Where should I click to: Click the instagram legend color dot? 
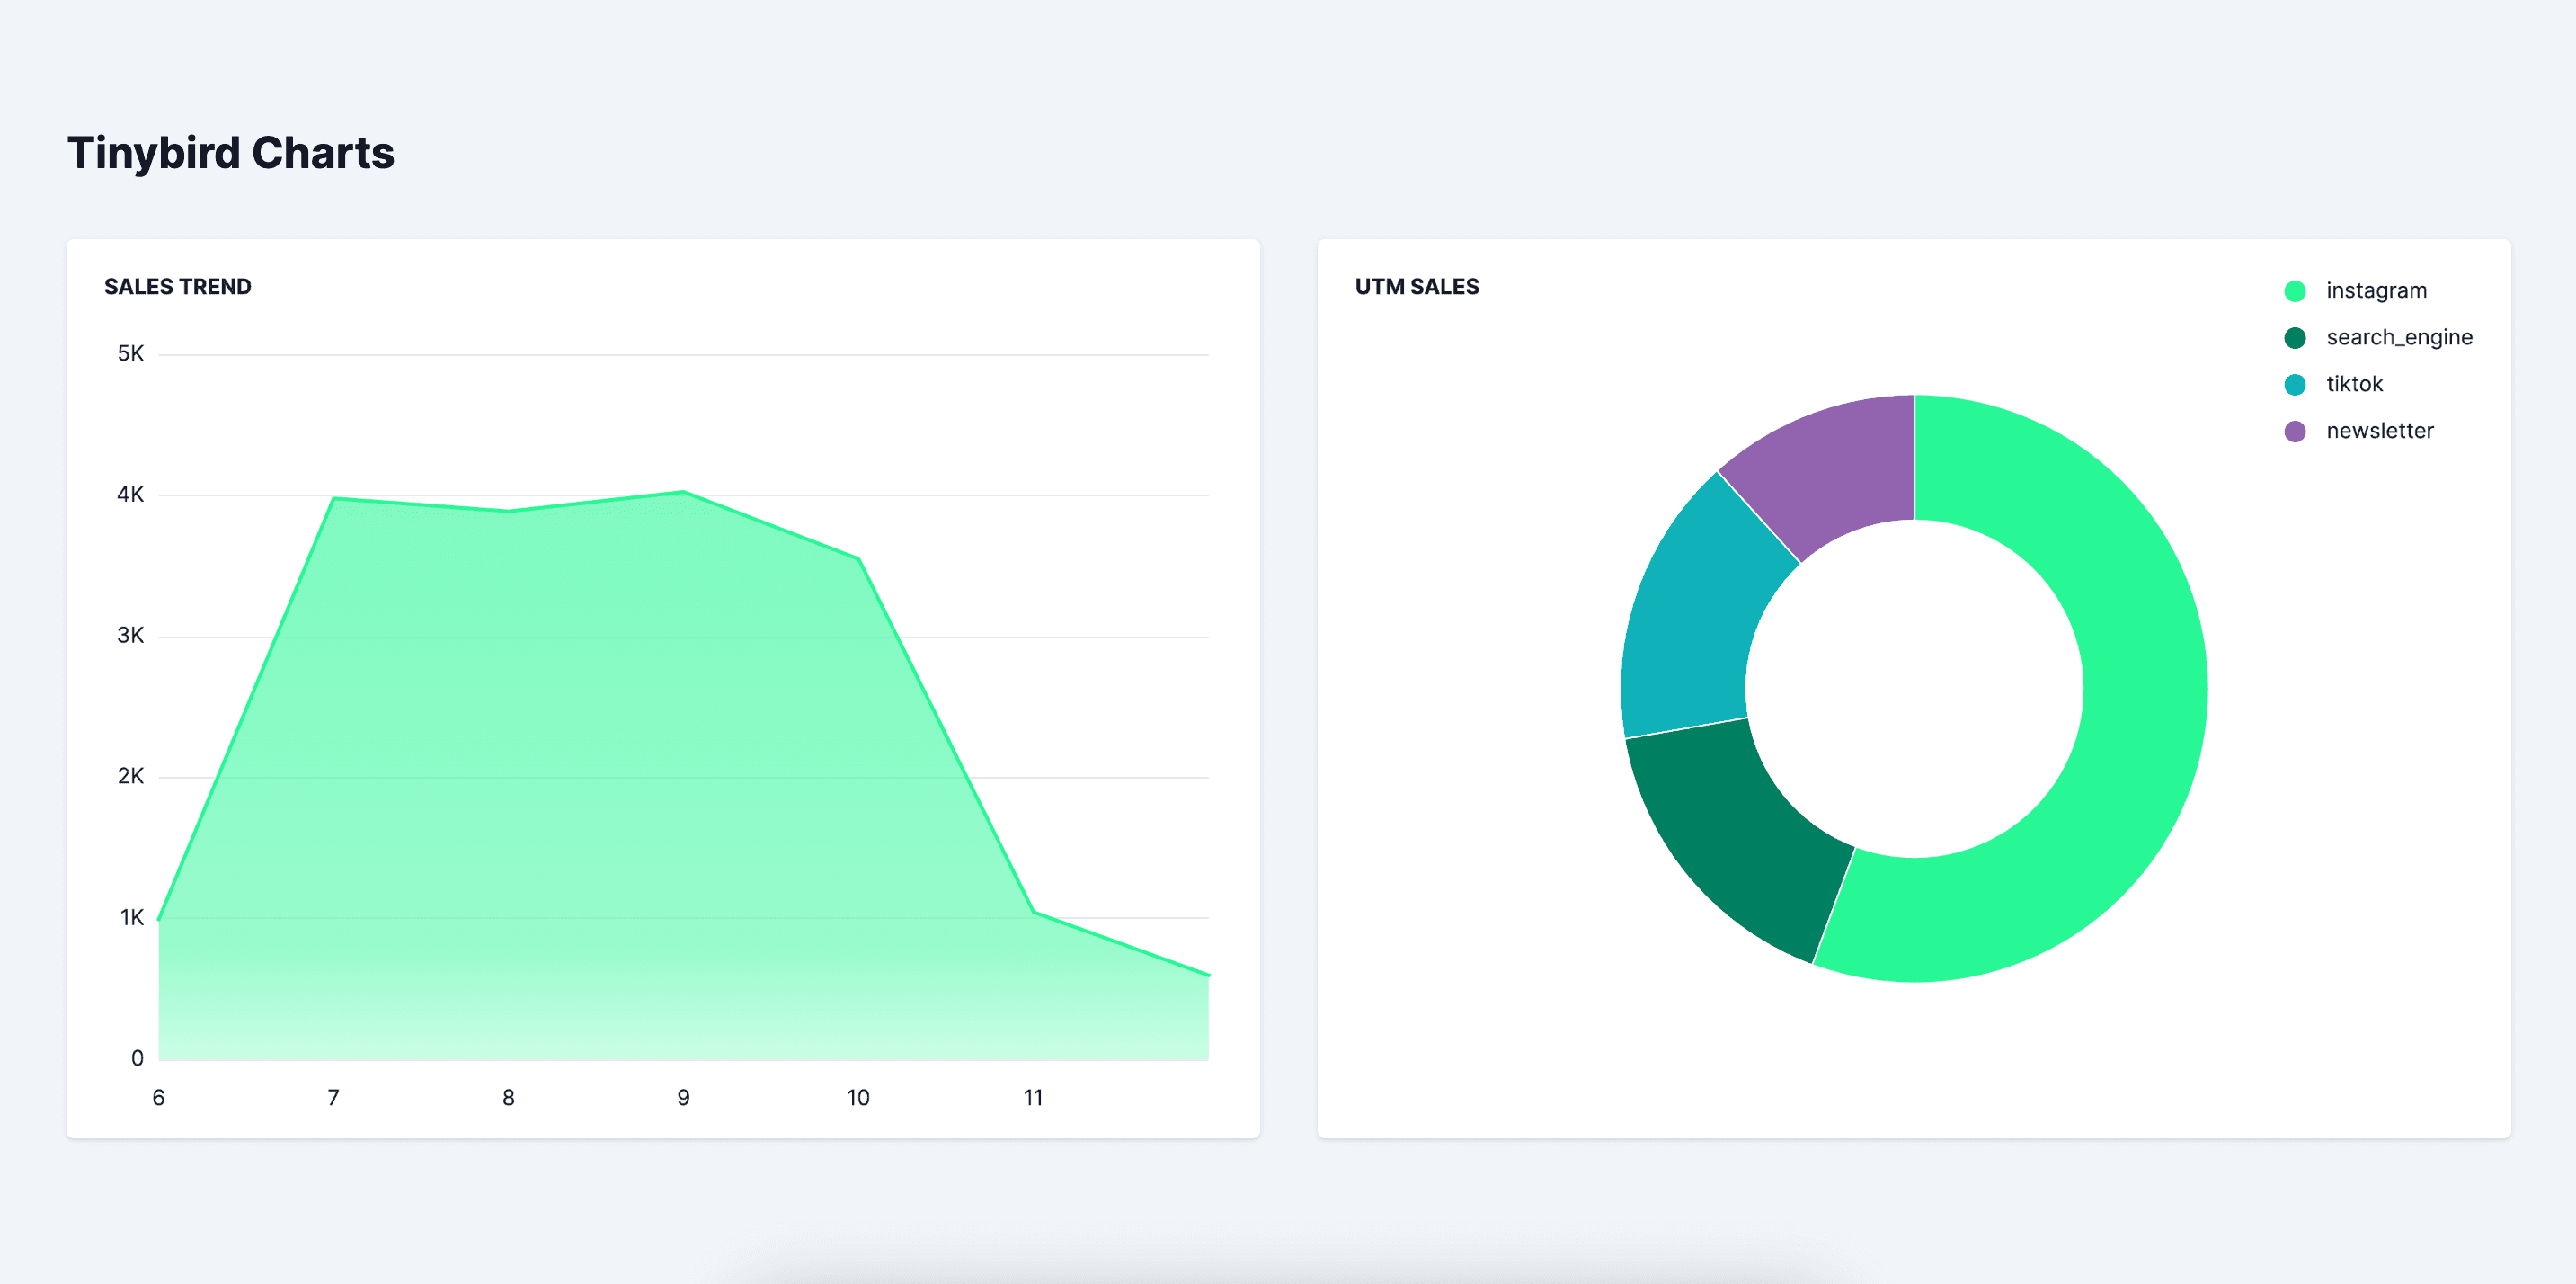click(2295, 291)
